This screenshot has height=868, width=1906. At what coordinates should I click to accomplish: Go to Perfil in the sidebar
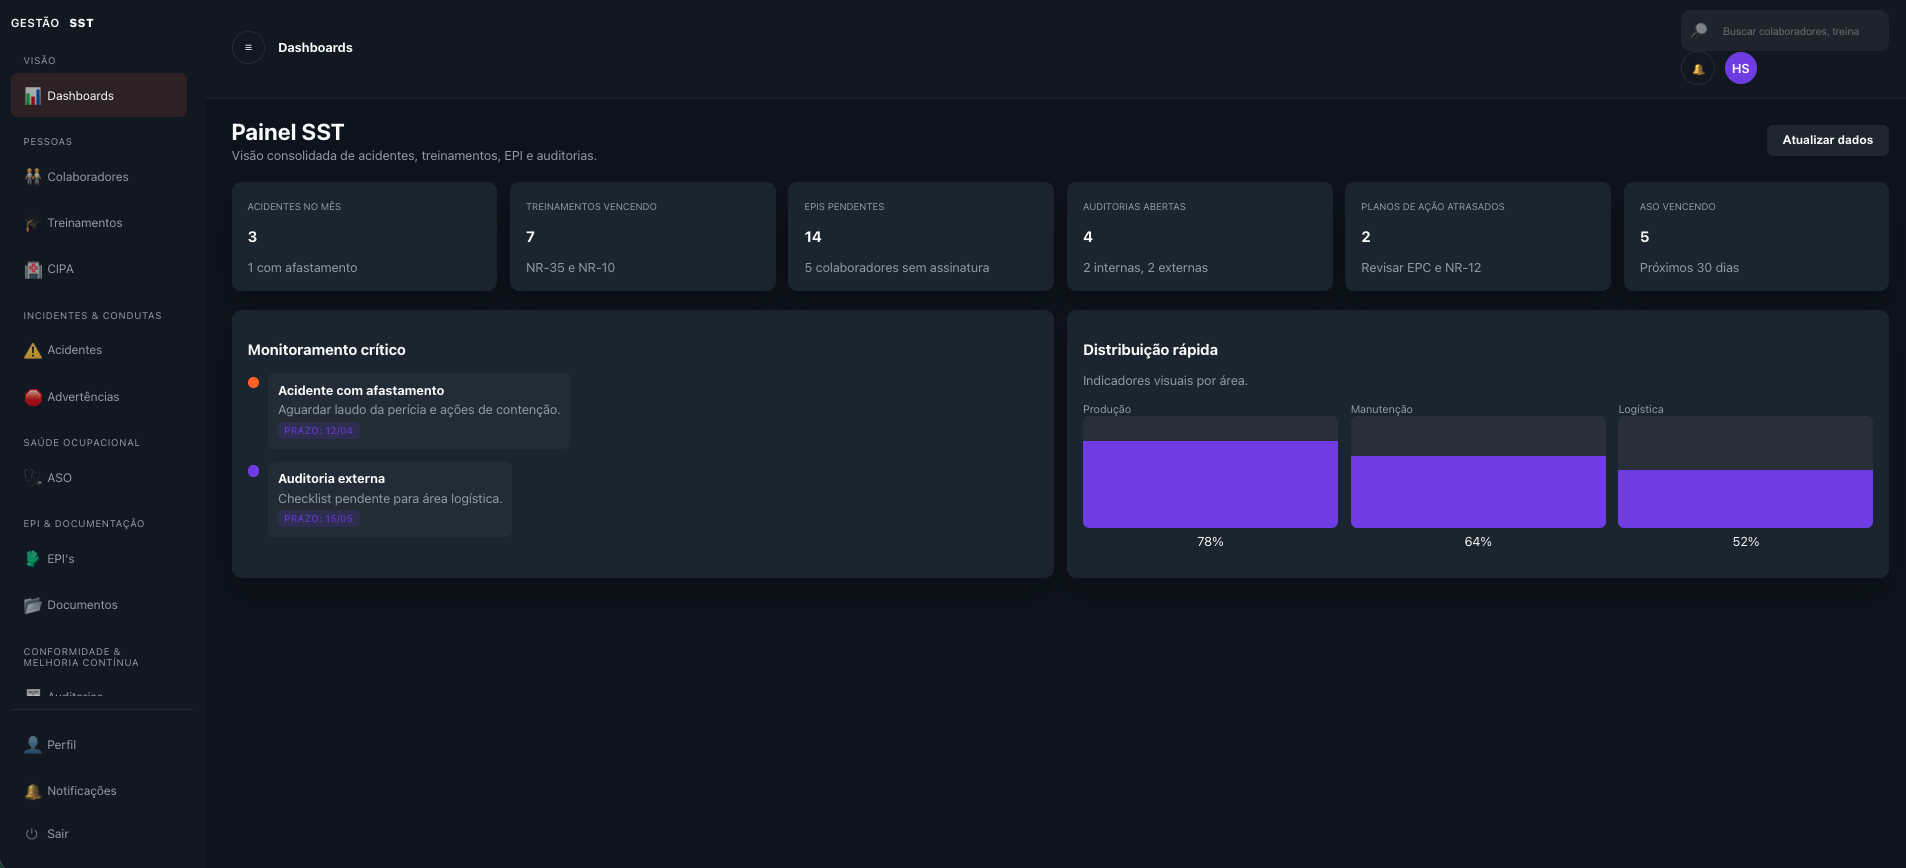tap(61, 745)
